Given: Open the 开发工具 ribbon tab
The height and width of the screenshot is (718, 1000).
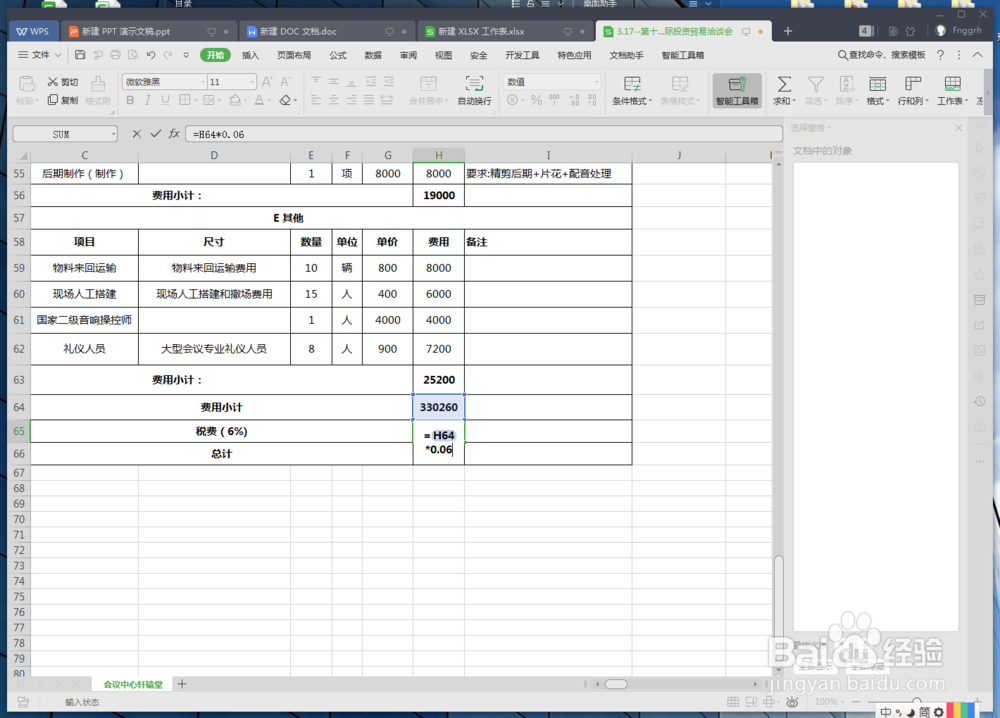Looking at the screenshot, I should tap(522, 55).
